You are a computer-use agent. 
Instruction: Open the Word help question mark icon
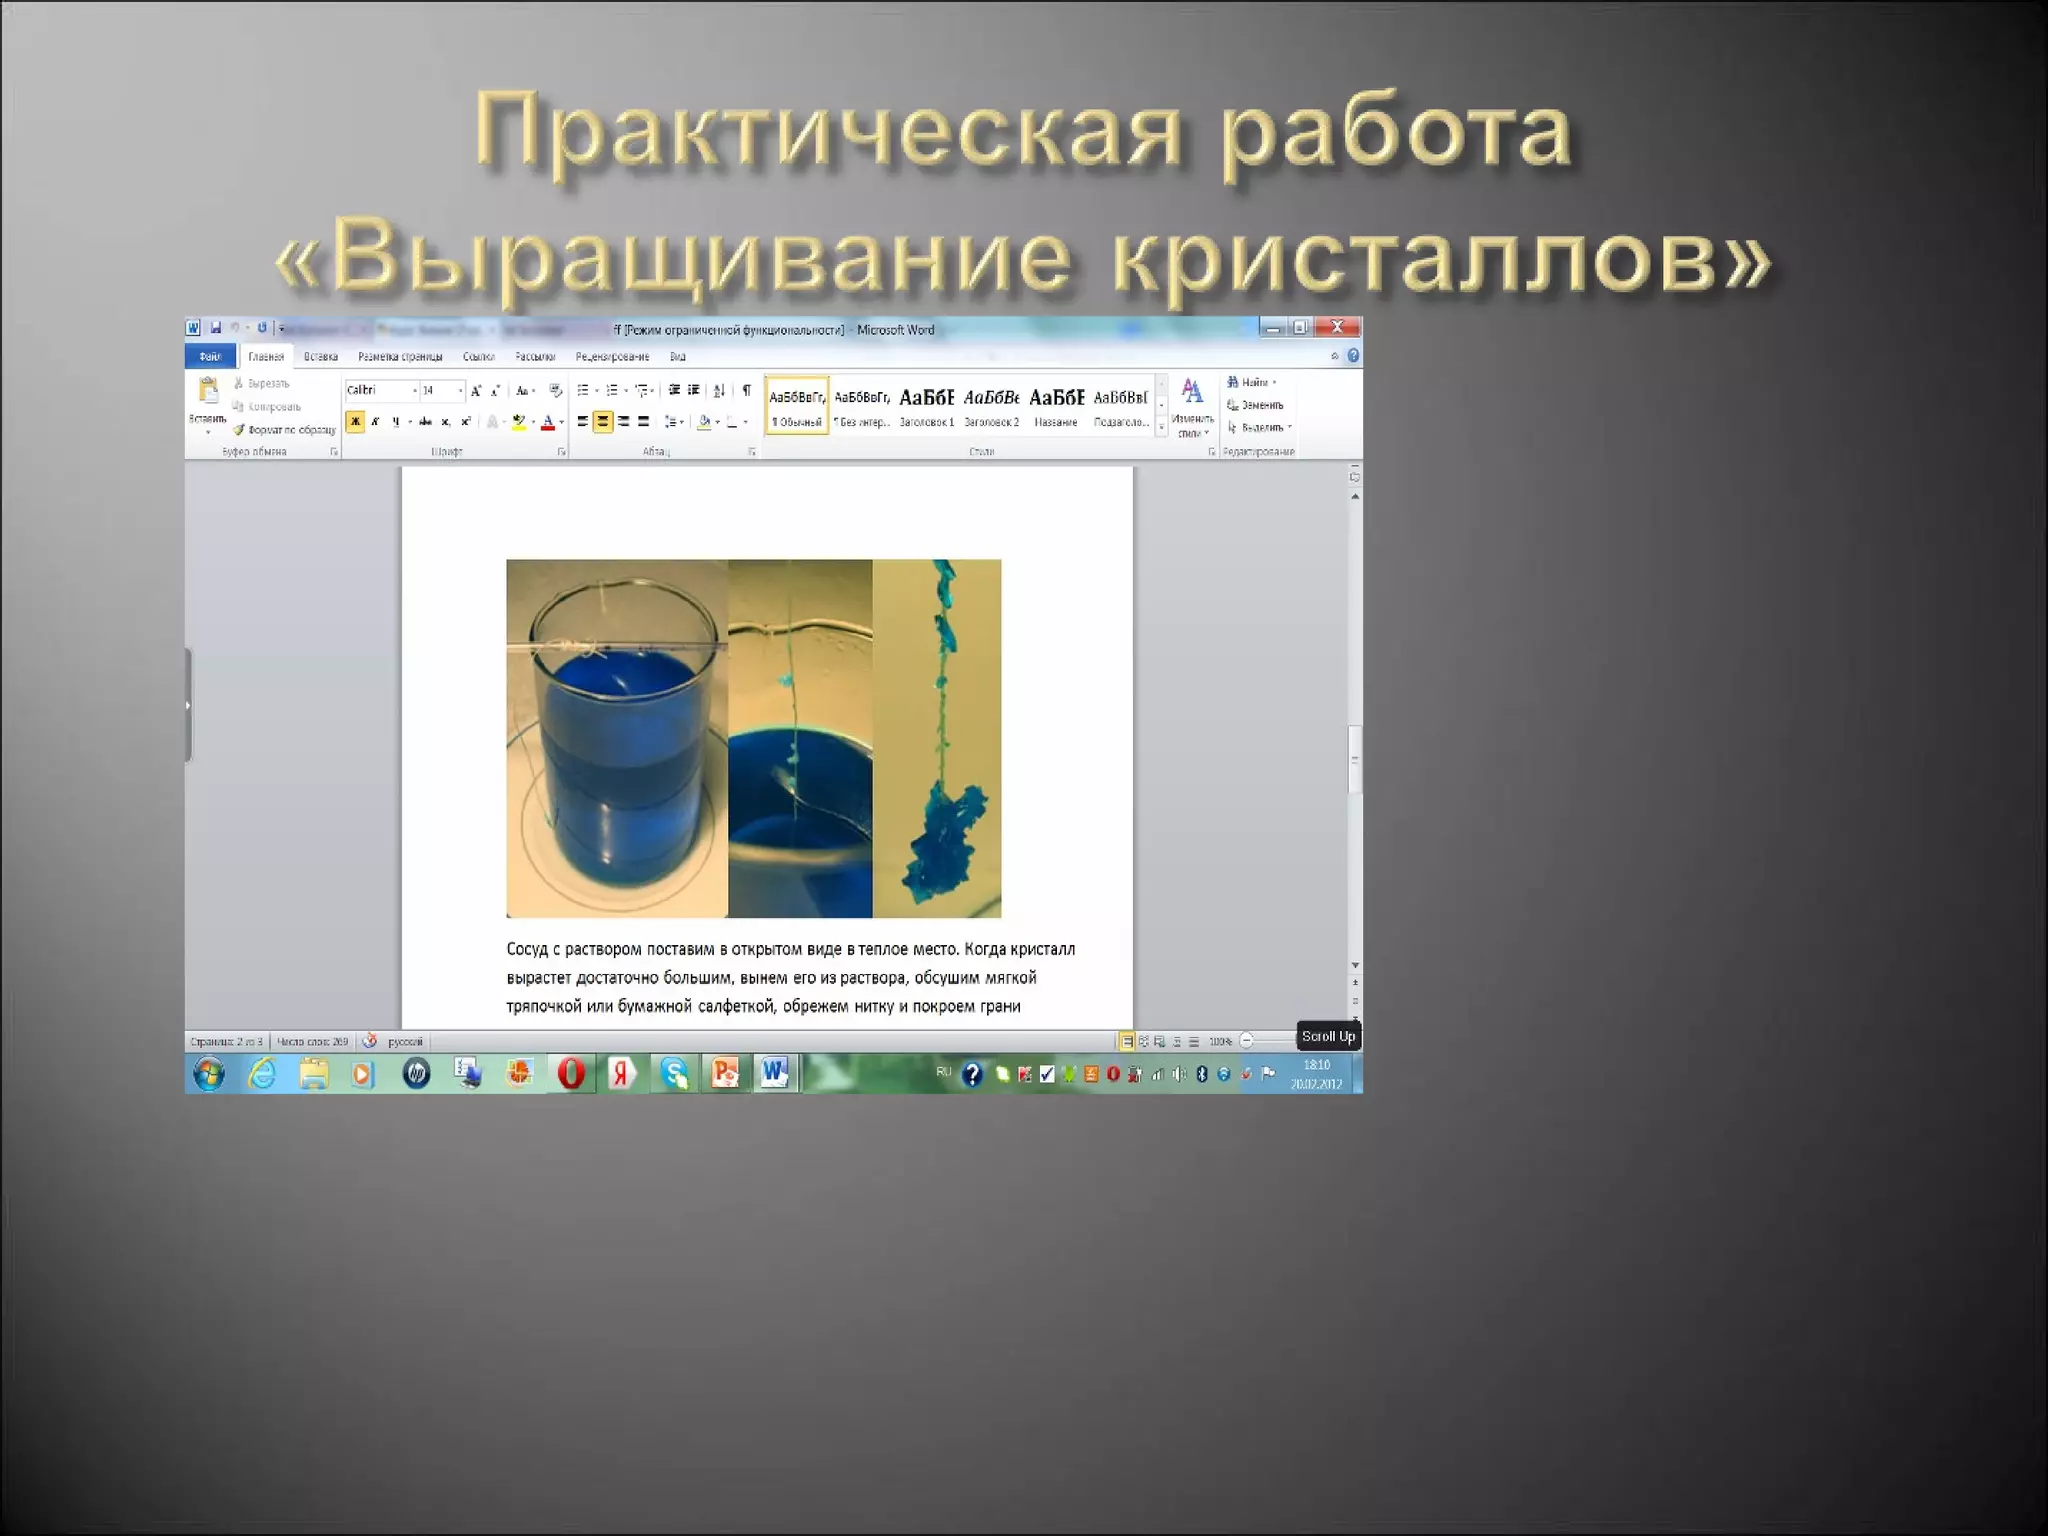point(1353,356)
